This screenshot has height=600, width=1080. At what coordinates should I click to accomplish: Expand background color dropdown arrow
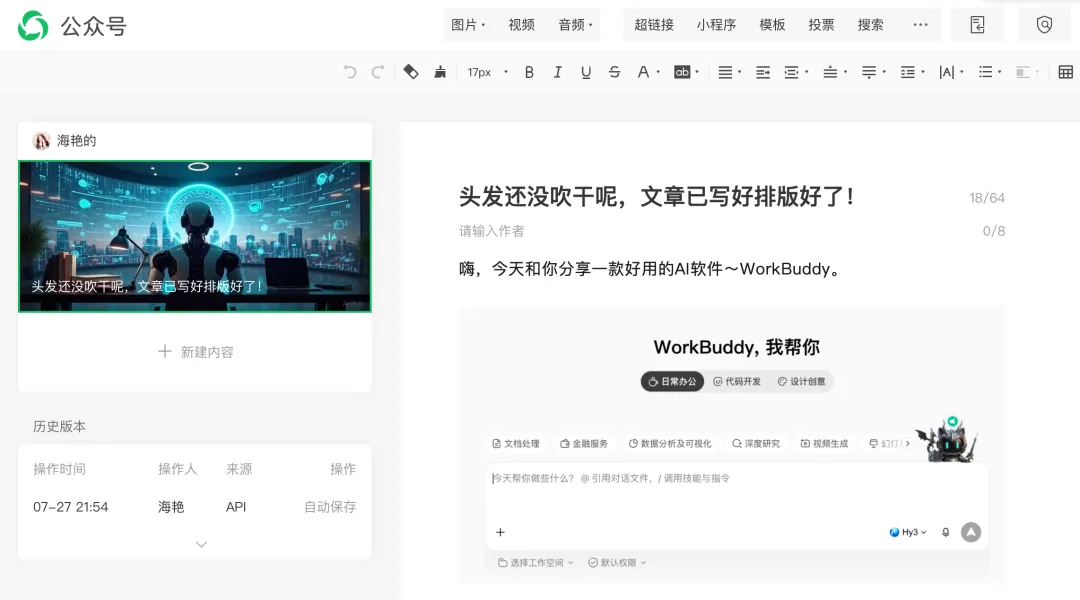pyautogui.click(x=697, y=72)
